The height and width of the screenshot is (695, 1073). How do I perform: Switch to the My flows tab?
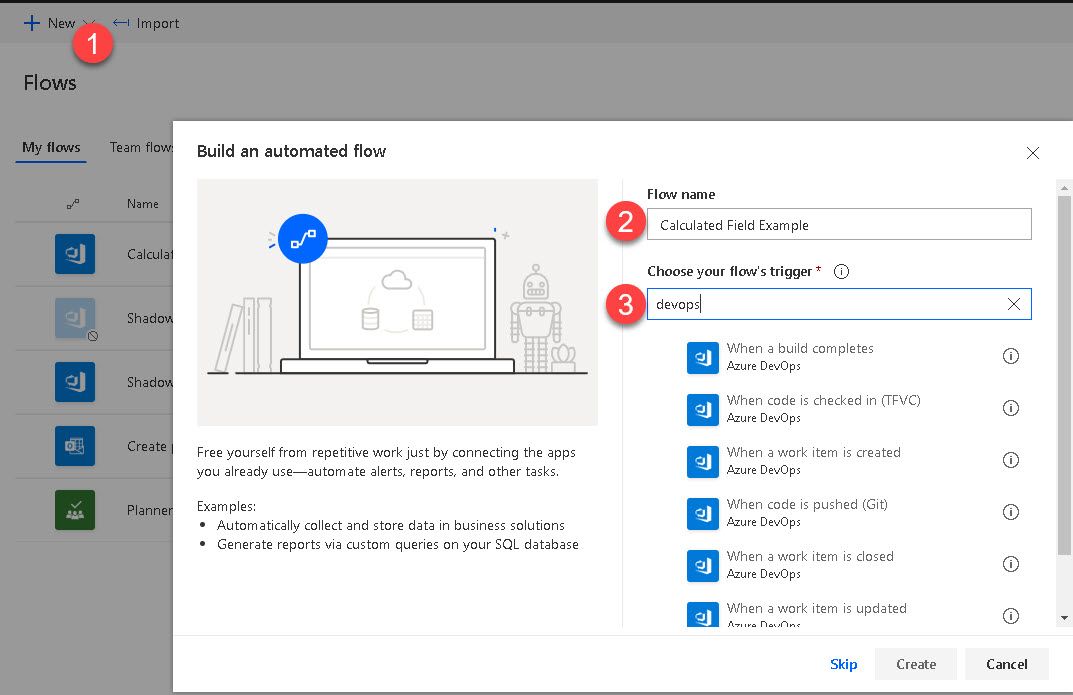point(51,147)
